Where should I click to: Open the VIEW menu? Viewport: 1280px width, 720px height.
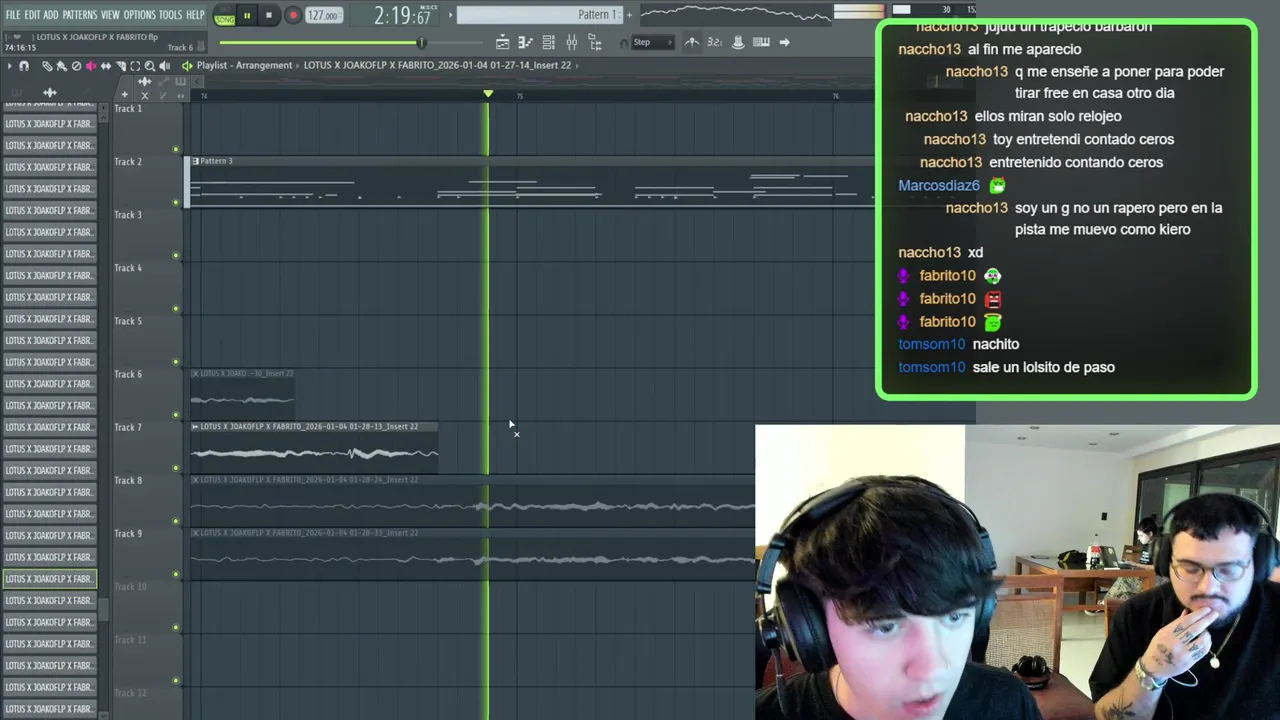pyautogui.click(x=110, y=15)
